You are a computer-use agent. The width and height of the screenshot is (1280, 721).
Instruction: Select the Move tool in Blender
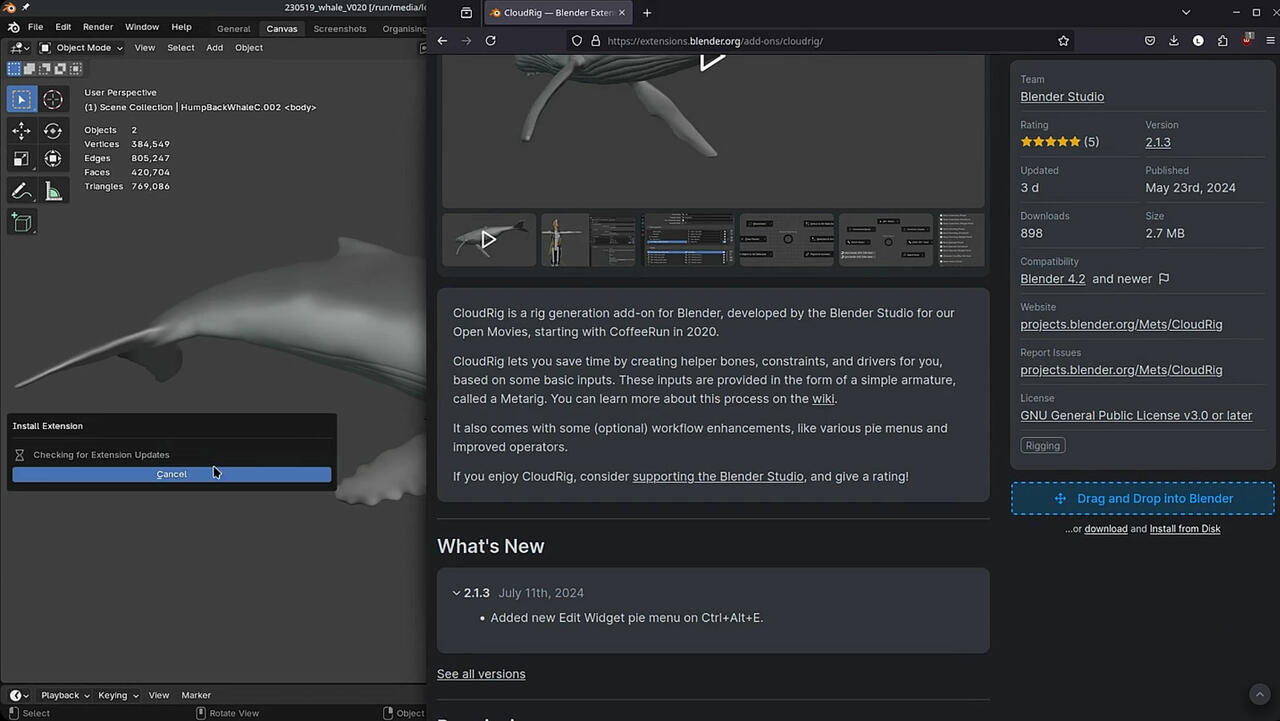(x=21, y=131)
